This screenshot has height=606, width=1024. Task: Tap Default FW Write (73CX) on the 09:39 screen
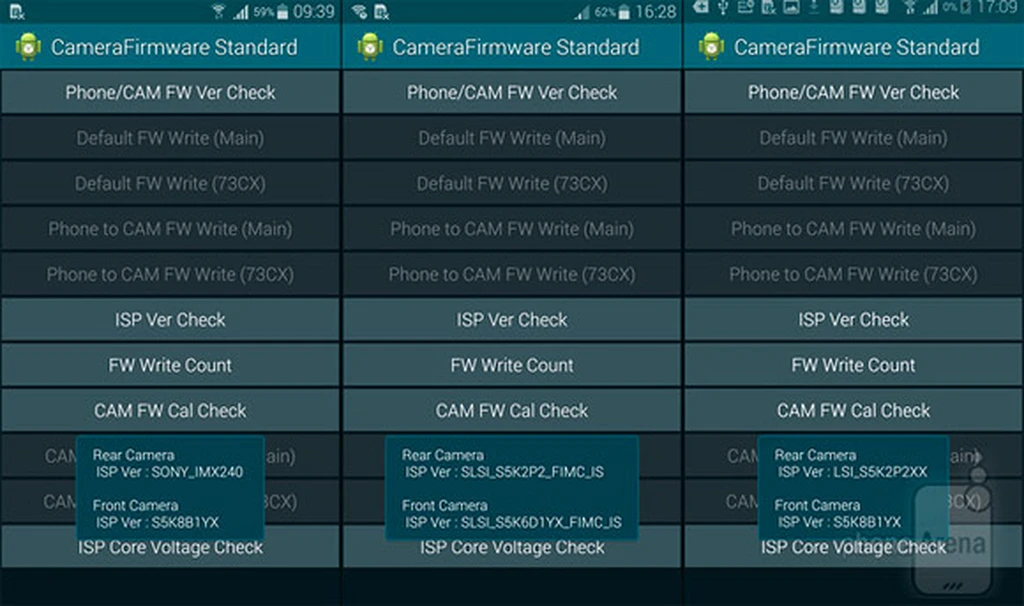pos(170,183)
